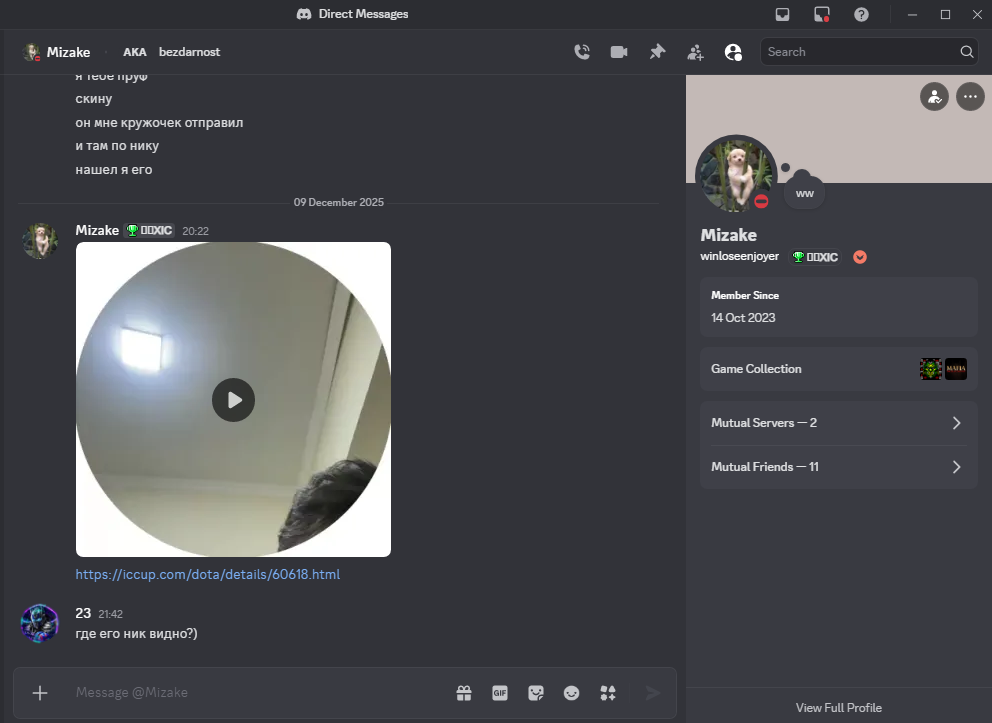Add friends to this DM
Screen dimensions: 992x723
tap(695, 52)
